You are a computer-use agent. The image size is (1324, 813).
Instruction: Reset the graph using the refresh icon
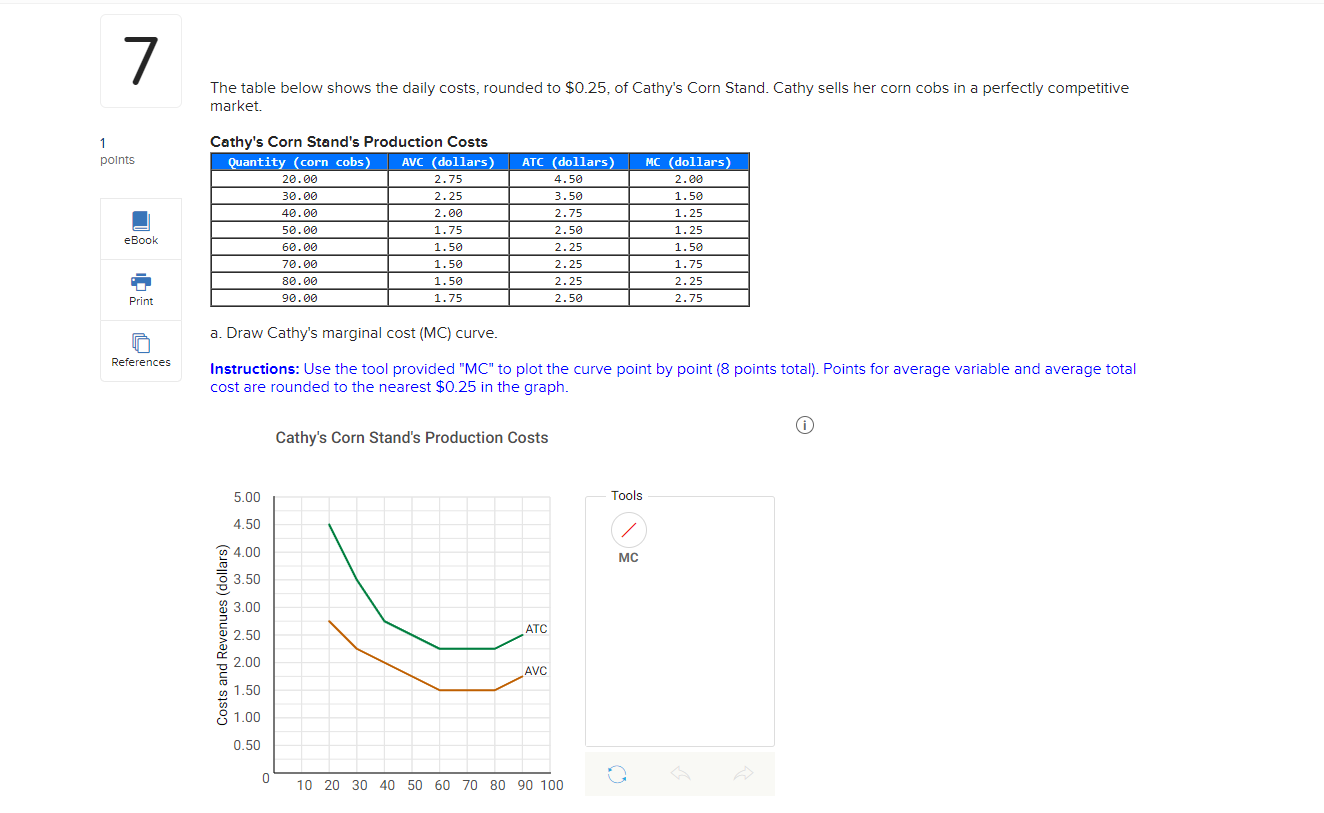click(x=617, y=773)
